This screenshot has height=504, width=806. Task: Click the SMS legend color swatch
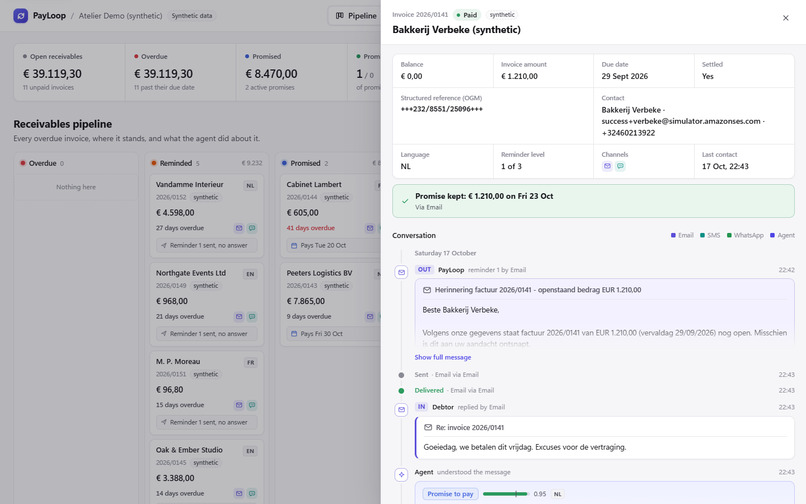click(x=702, y=236)
